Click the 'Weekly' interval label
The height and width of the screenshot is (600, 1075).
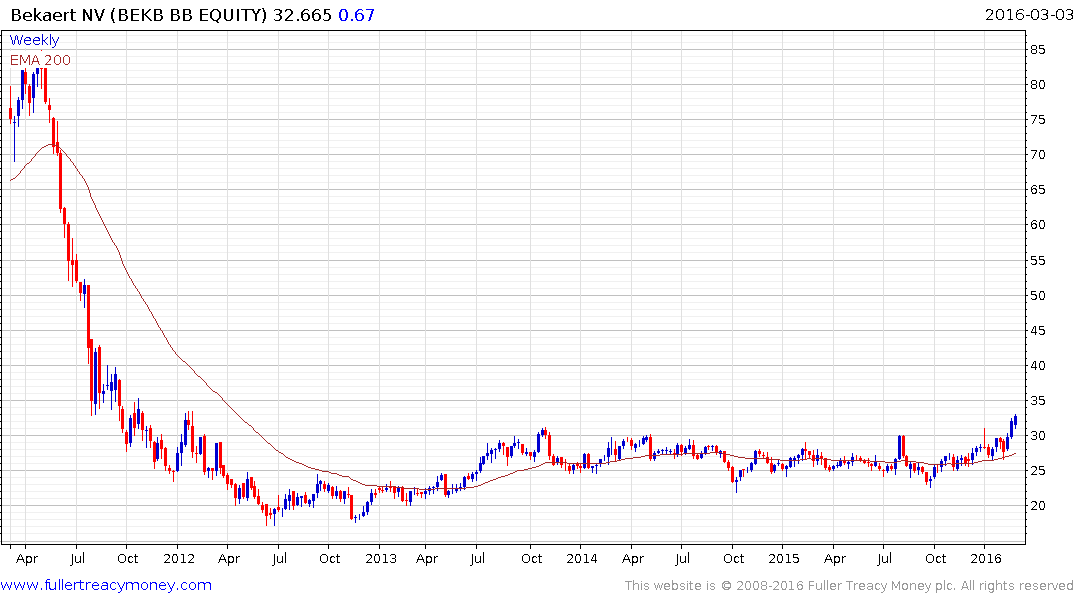tap(34, 40)
